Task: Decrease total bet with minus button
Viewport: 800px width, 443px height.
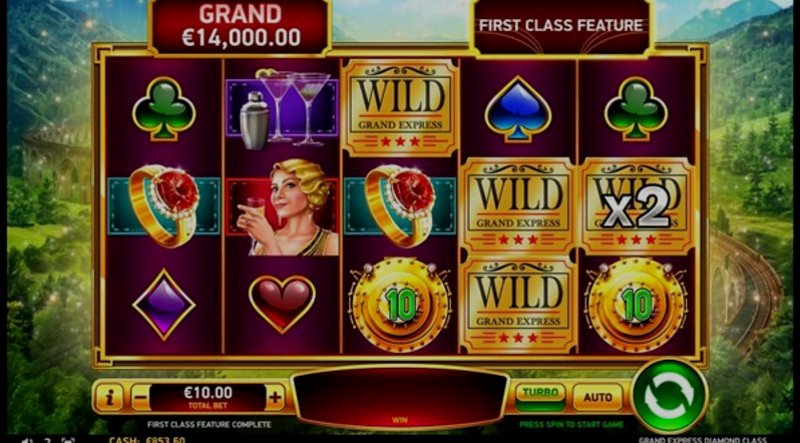Action: click(x=140, y=397)
